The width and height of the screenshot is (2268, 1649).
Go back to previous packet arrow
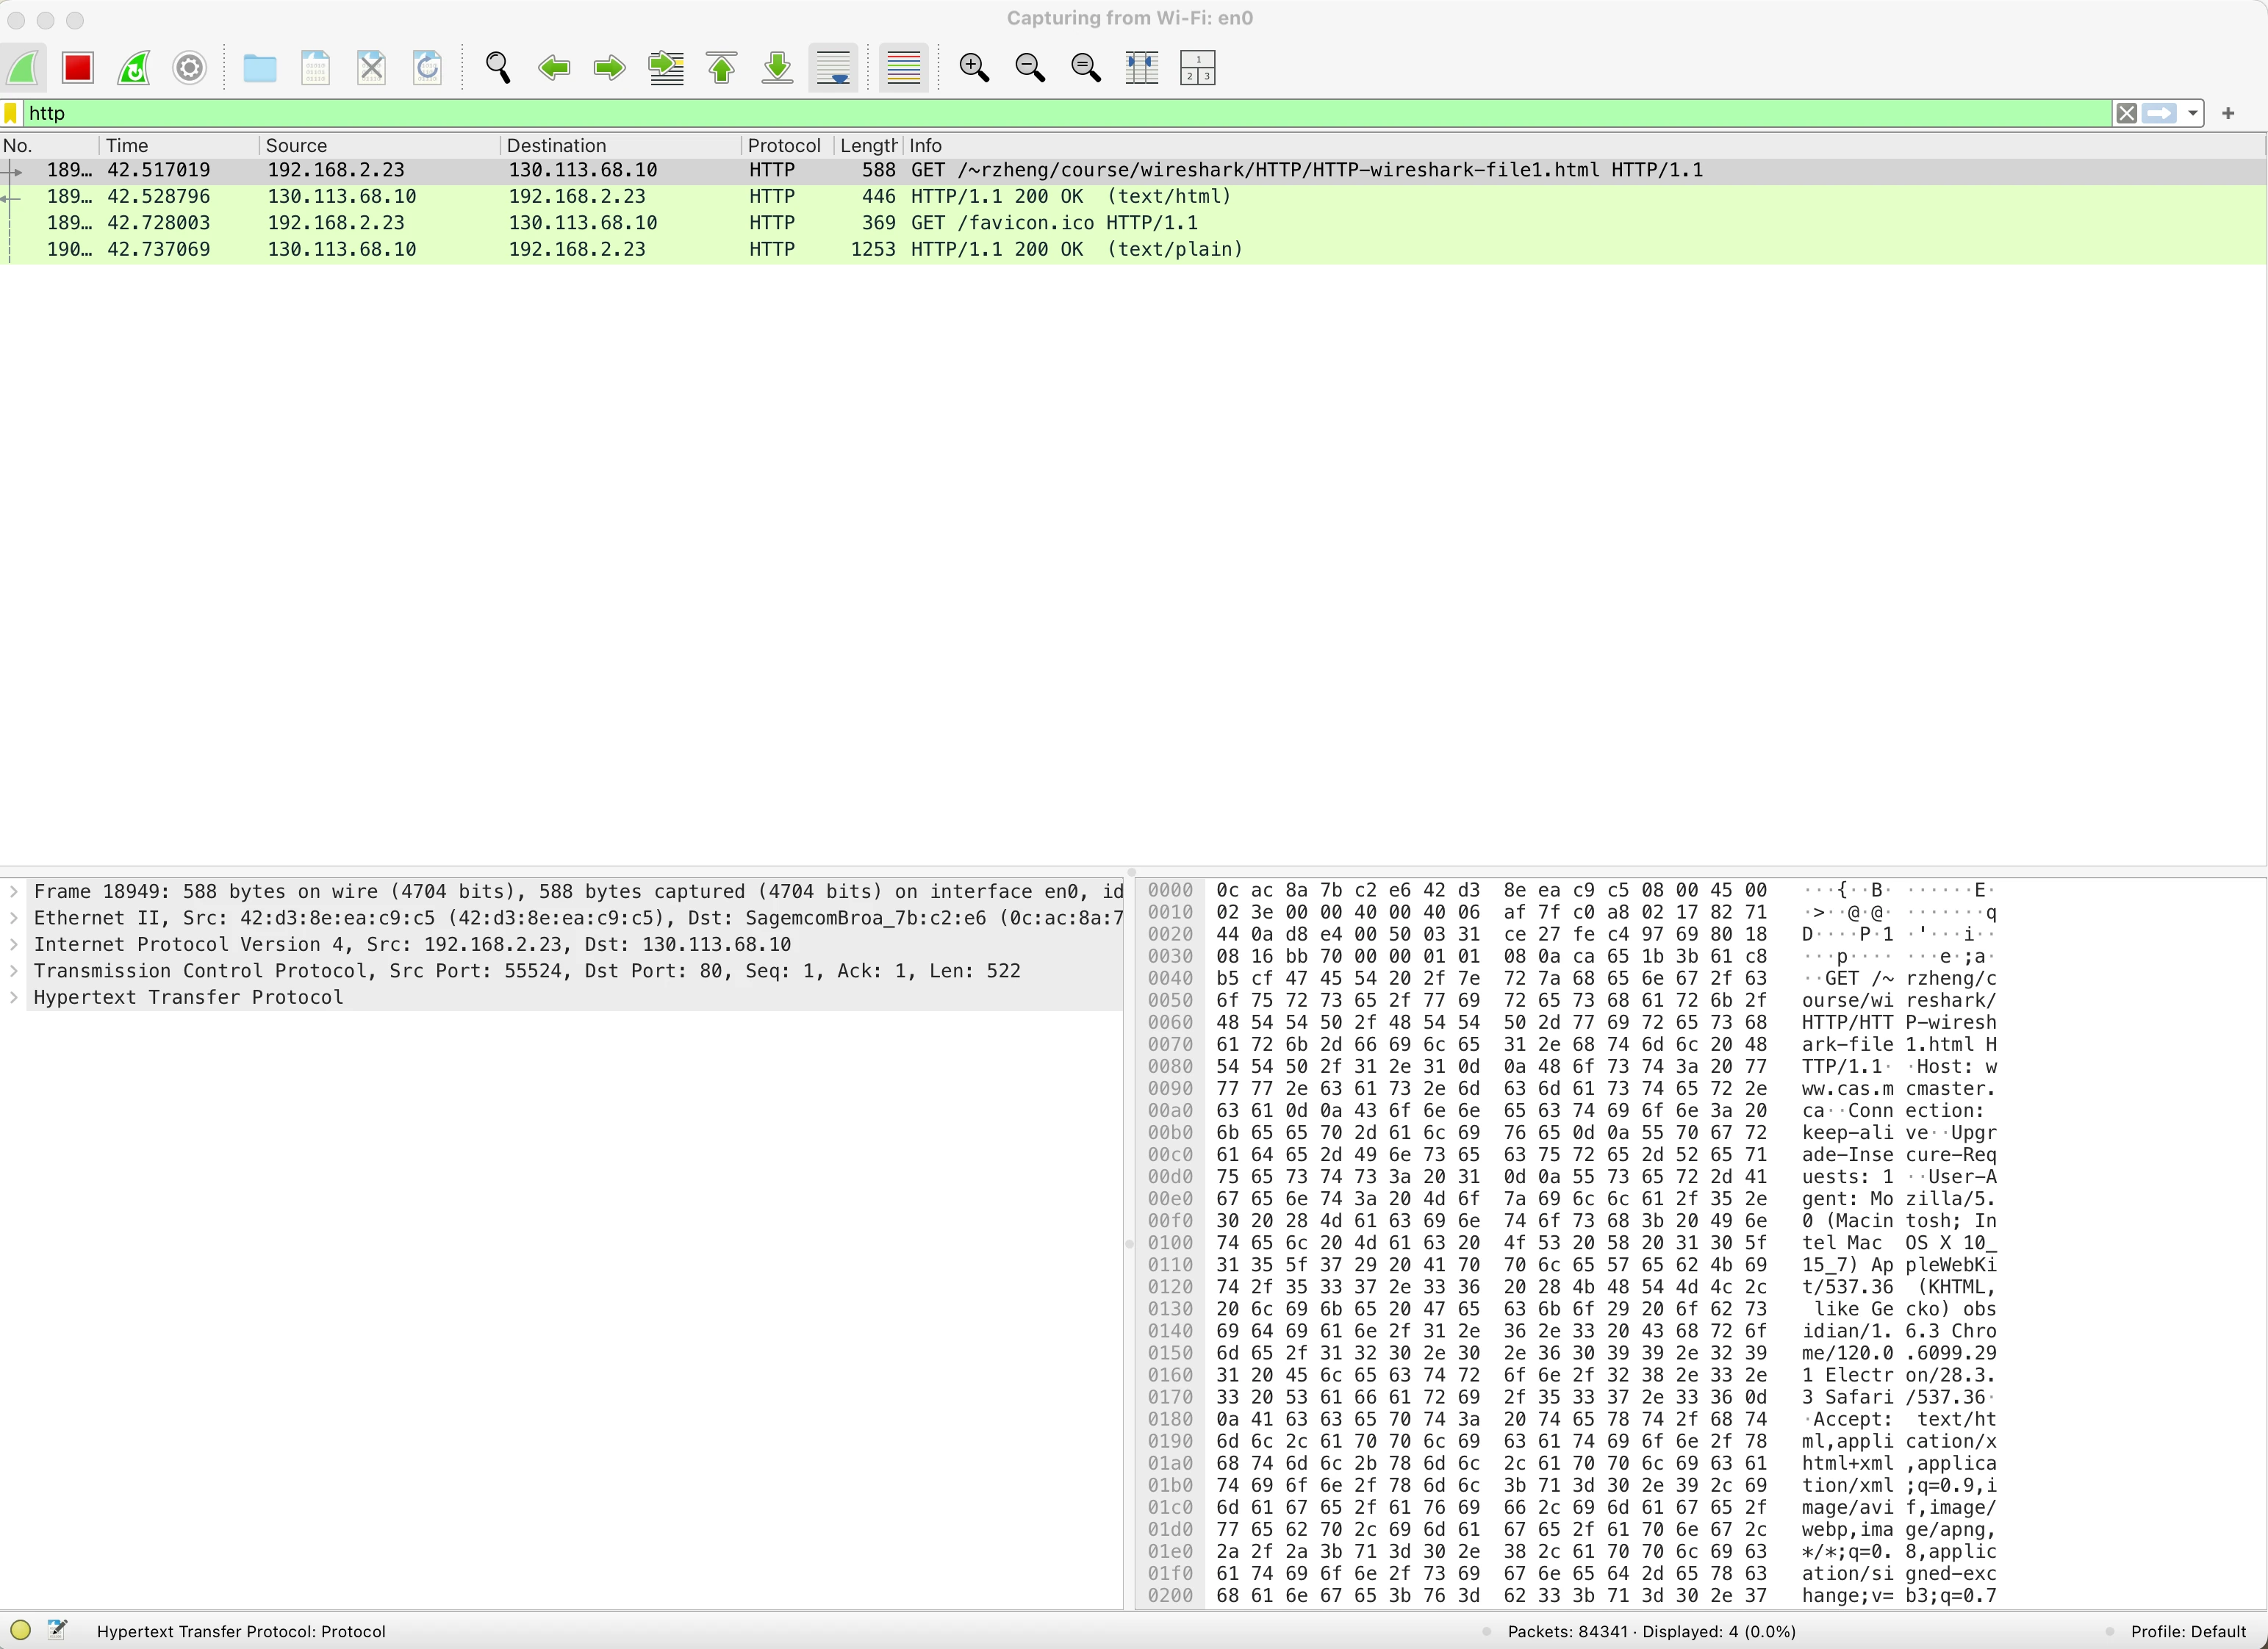pos(554,68)
